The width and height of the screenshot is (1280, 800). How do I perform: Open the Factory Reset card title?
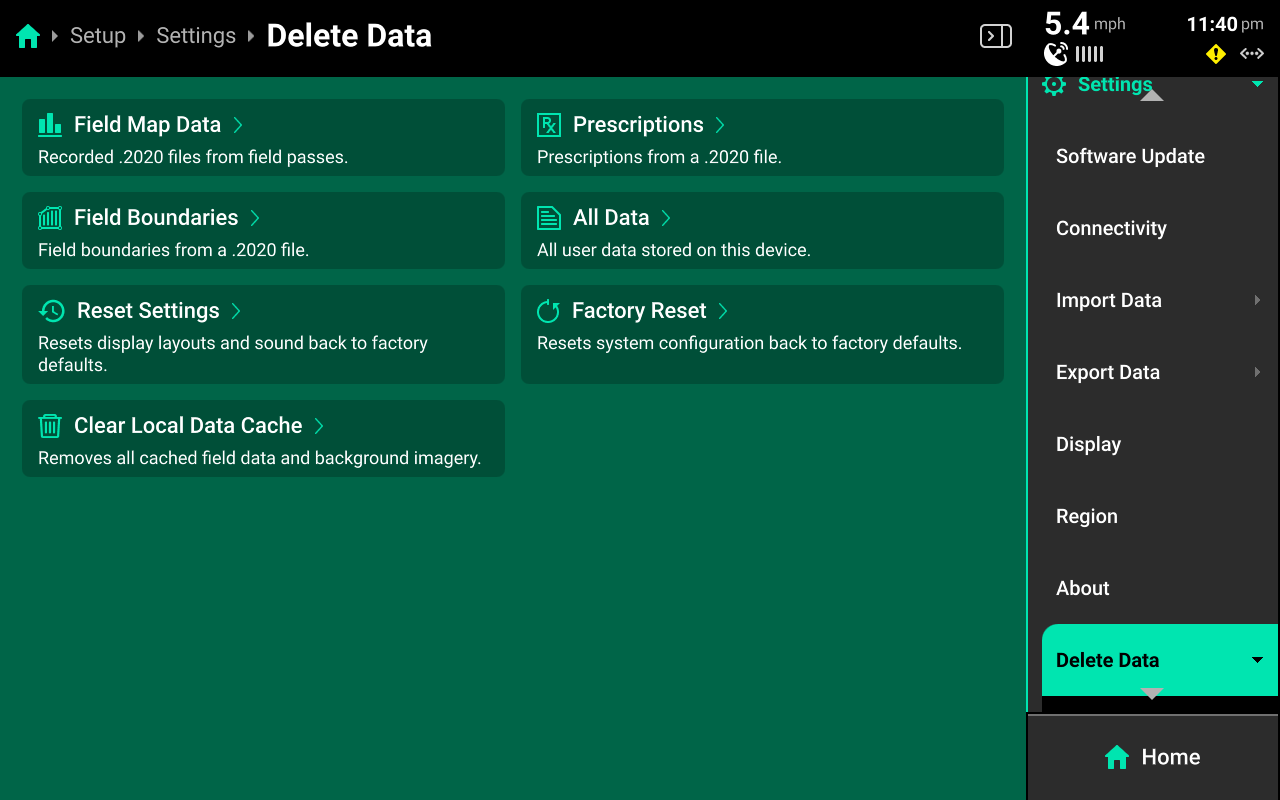pyautogui.click(x=639, y=311)
